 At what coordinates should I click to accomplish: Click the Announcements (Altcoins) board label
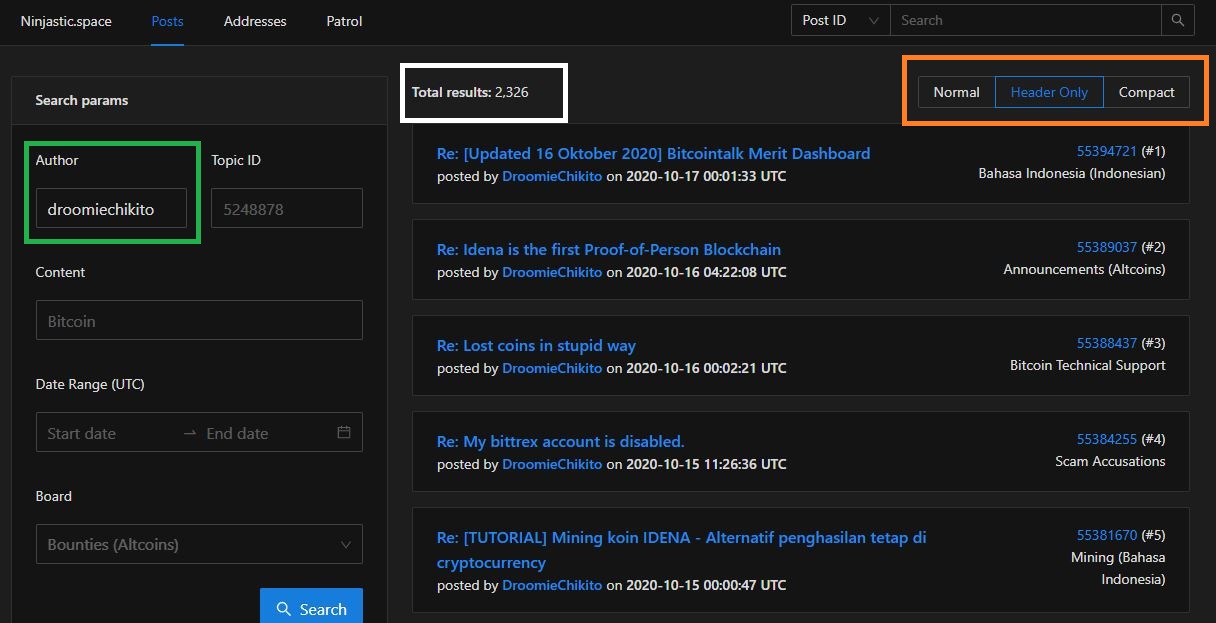1084,269
